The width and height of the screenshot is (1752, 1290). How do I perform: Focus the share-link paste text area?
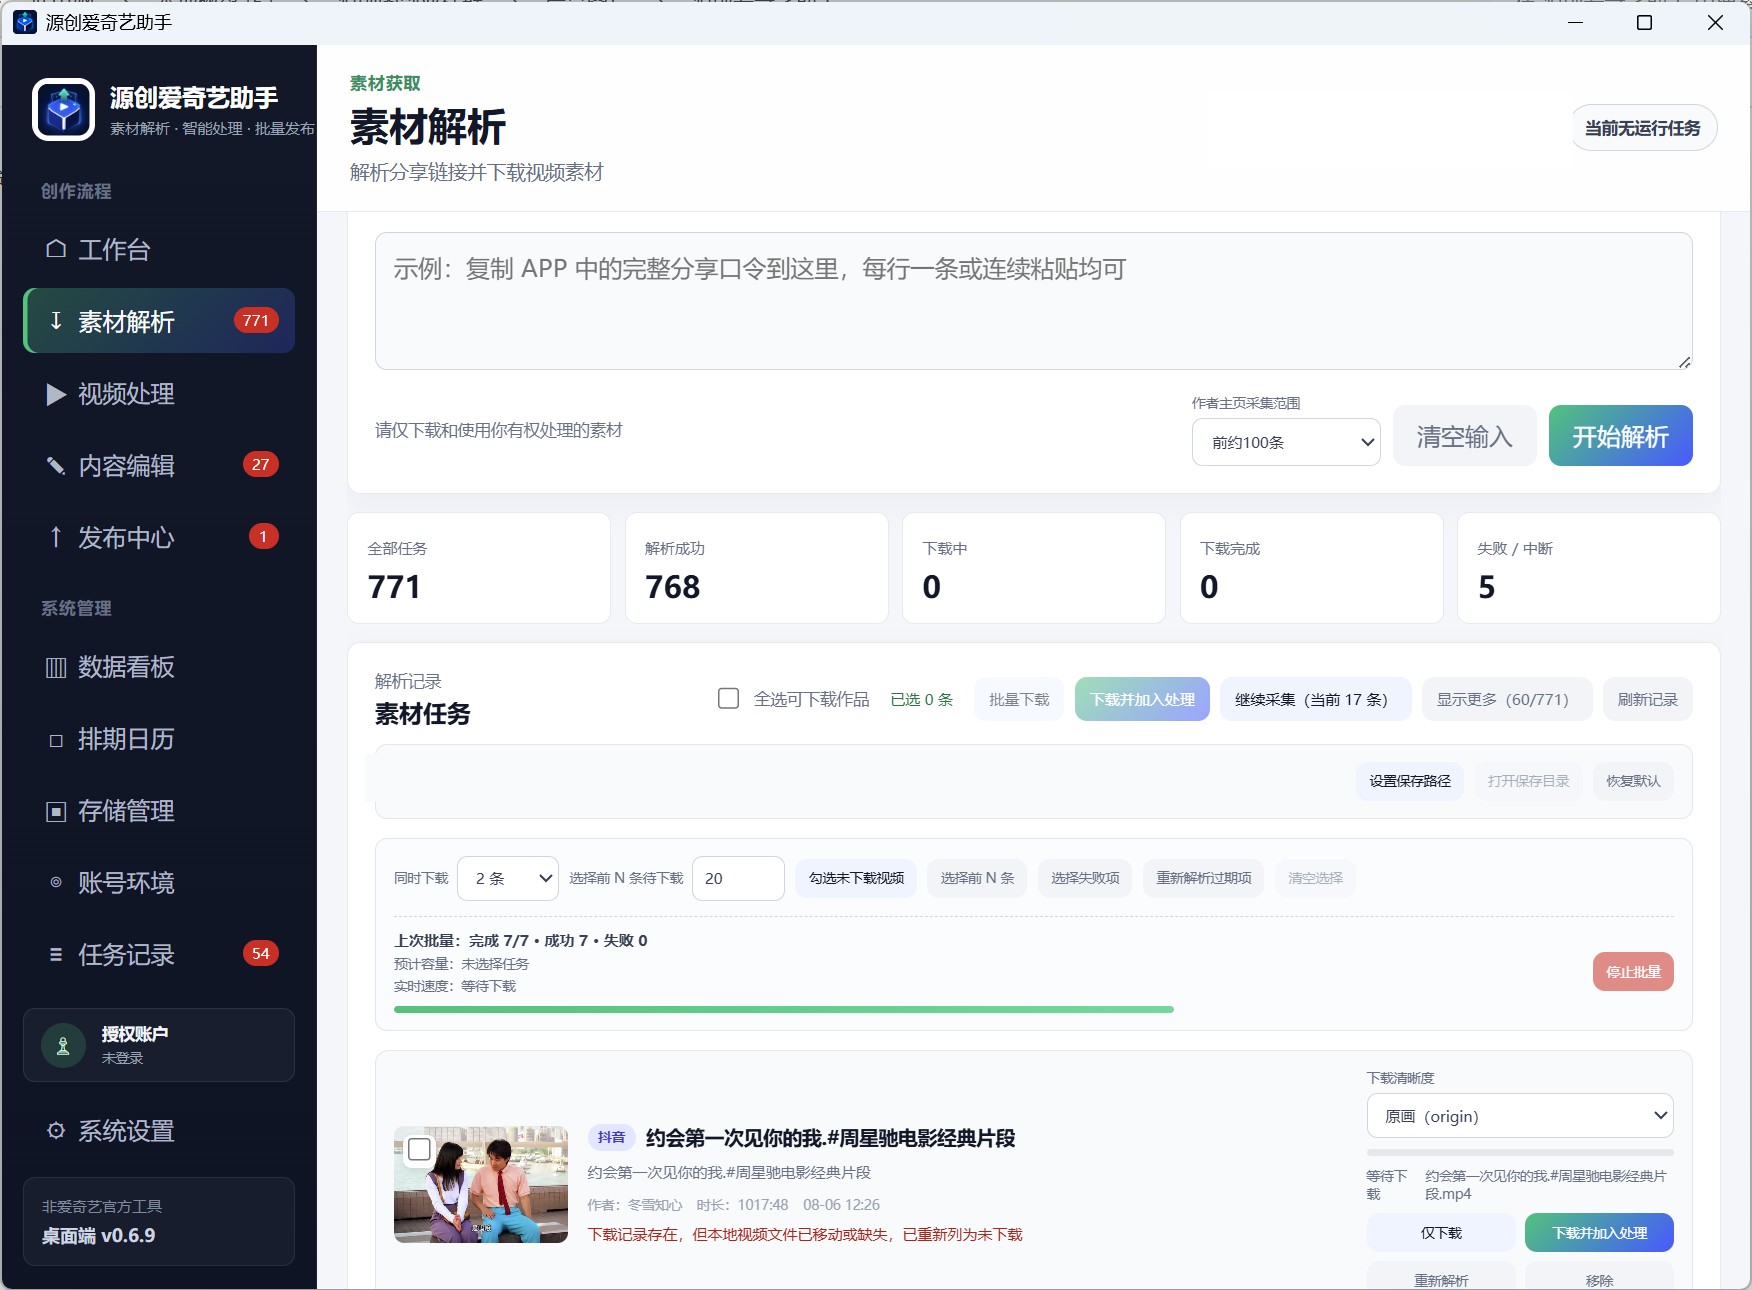click(1034, 301)
